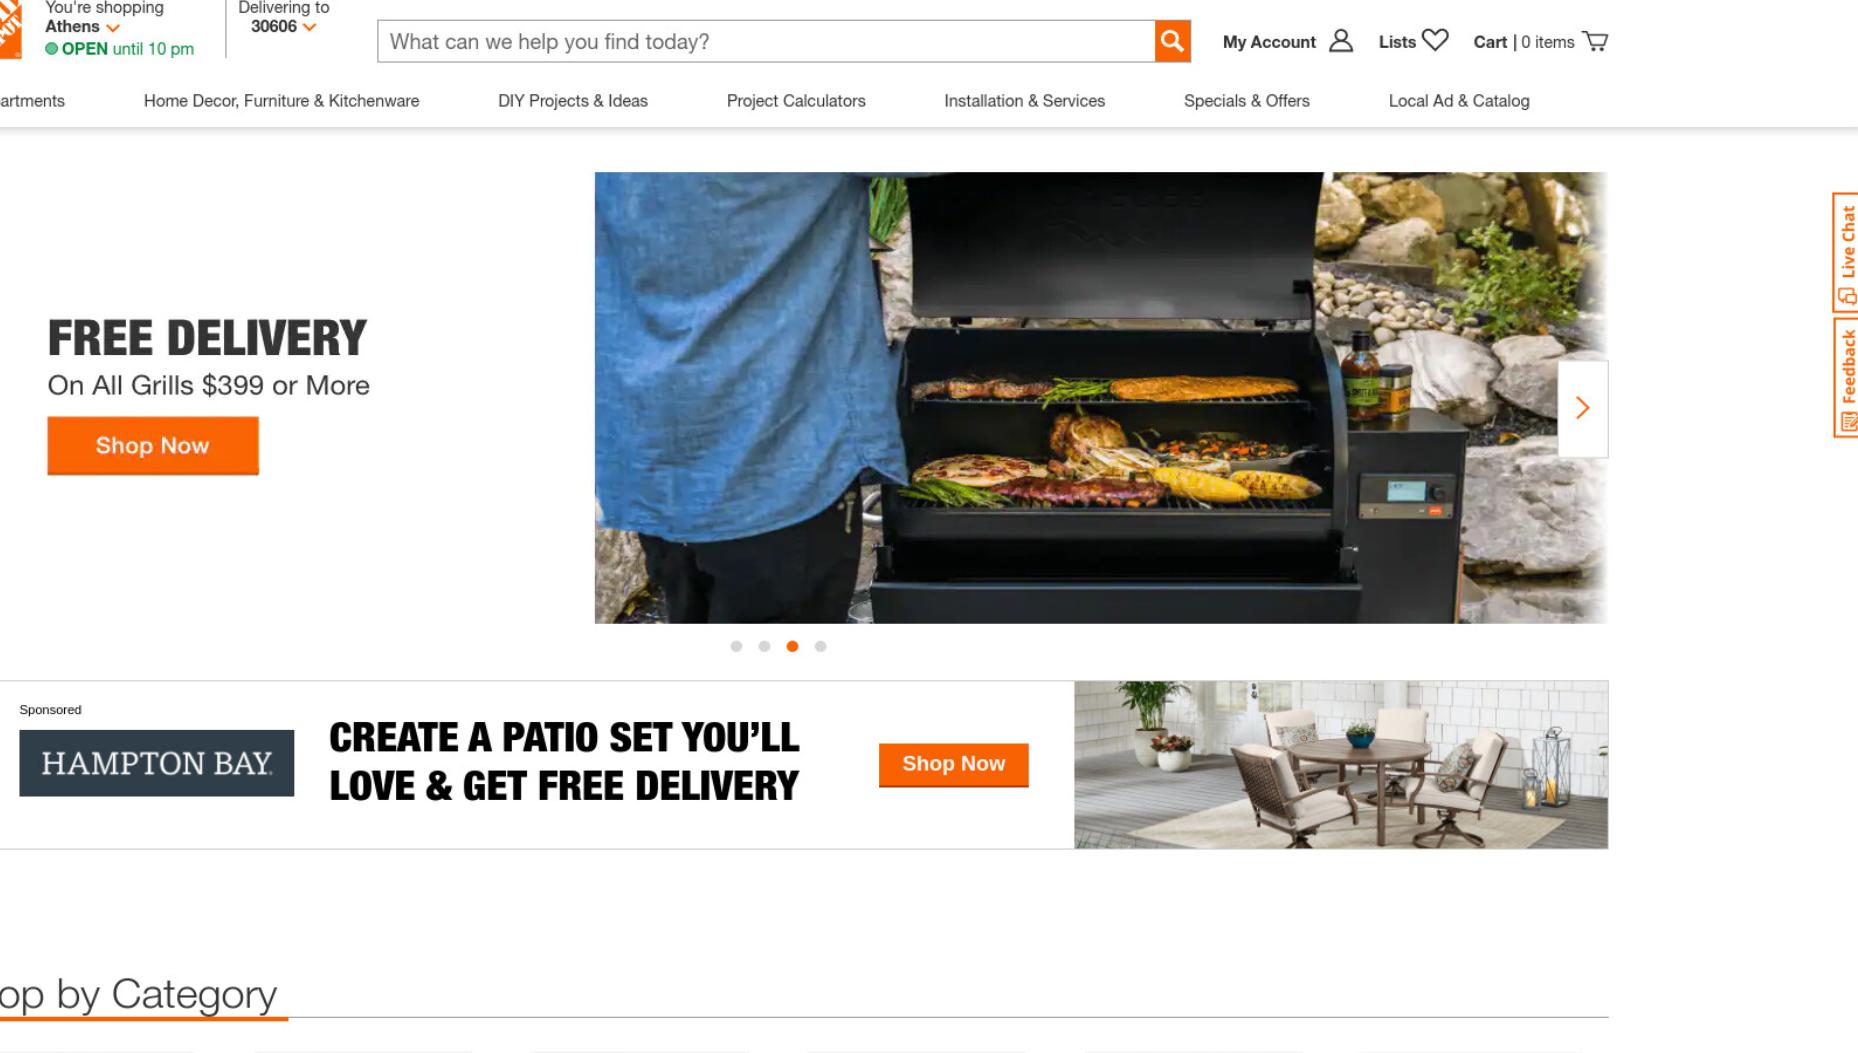Viewport: 1858px width, 1053px height.
Task: Open DIY Projects & Ideas menu
Action: (x=572, y=101)
